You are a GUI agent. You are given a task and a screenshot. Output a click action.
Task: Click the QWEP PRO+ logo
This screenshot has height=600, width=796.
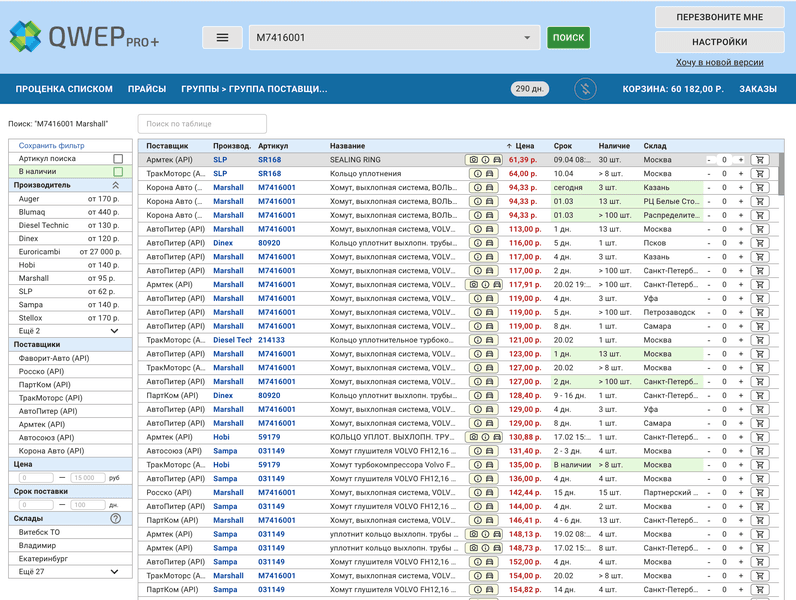click(x=84, y=37)
